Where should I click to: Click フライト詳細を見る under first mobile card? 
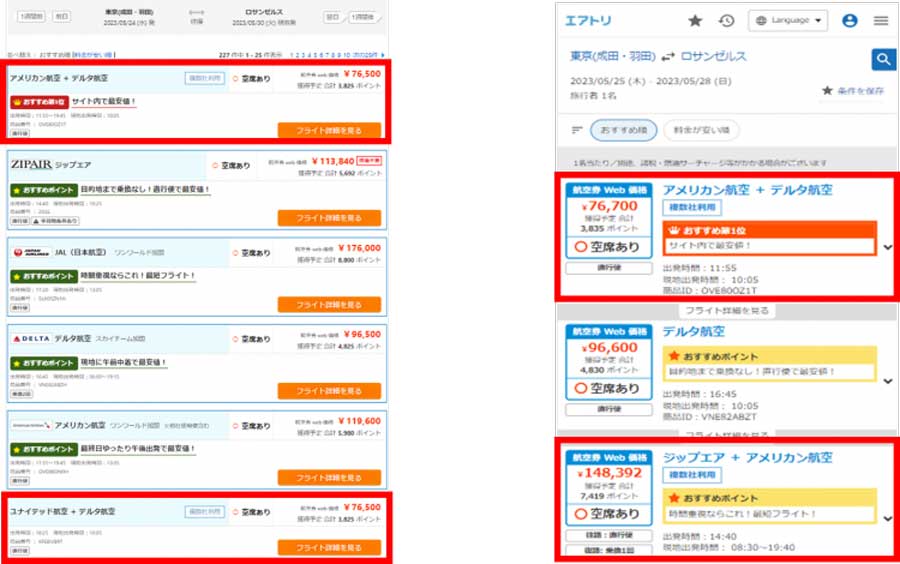point(727,310)
